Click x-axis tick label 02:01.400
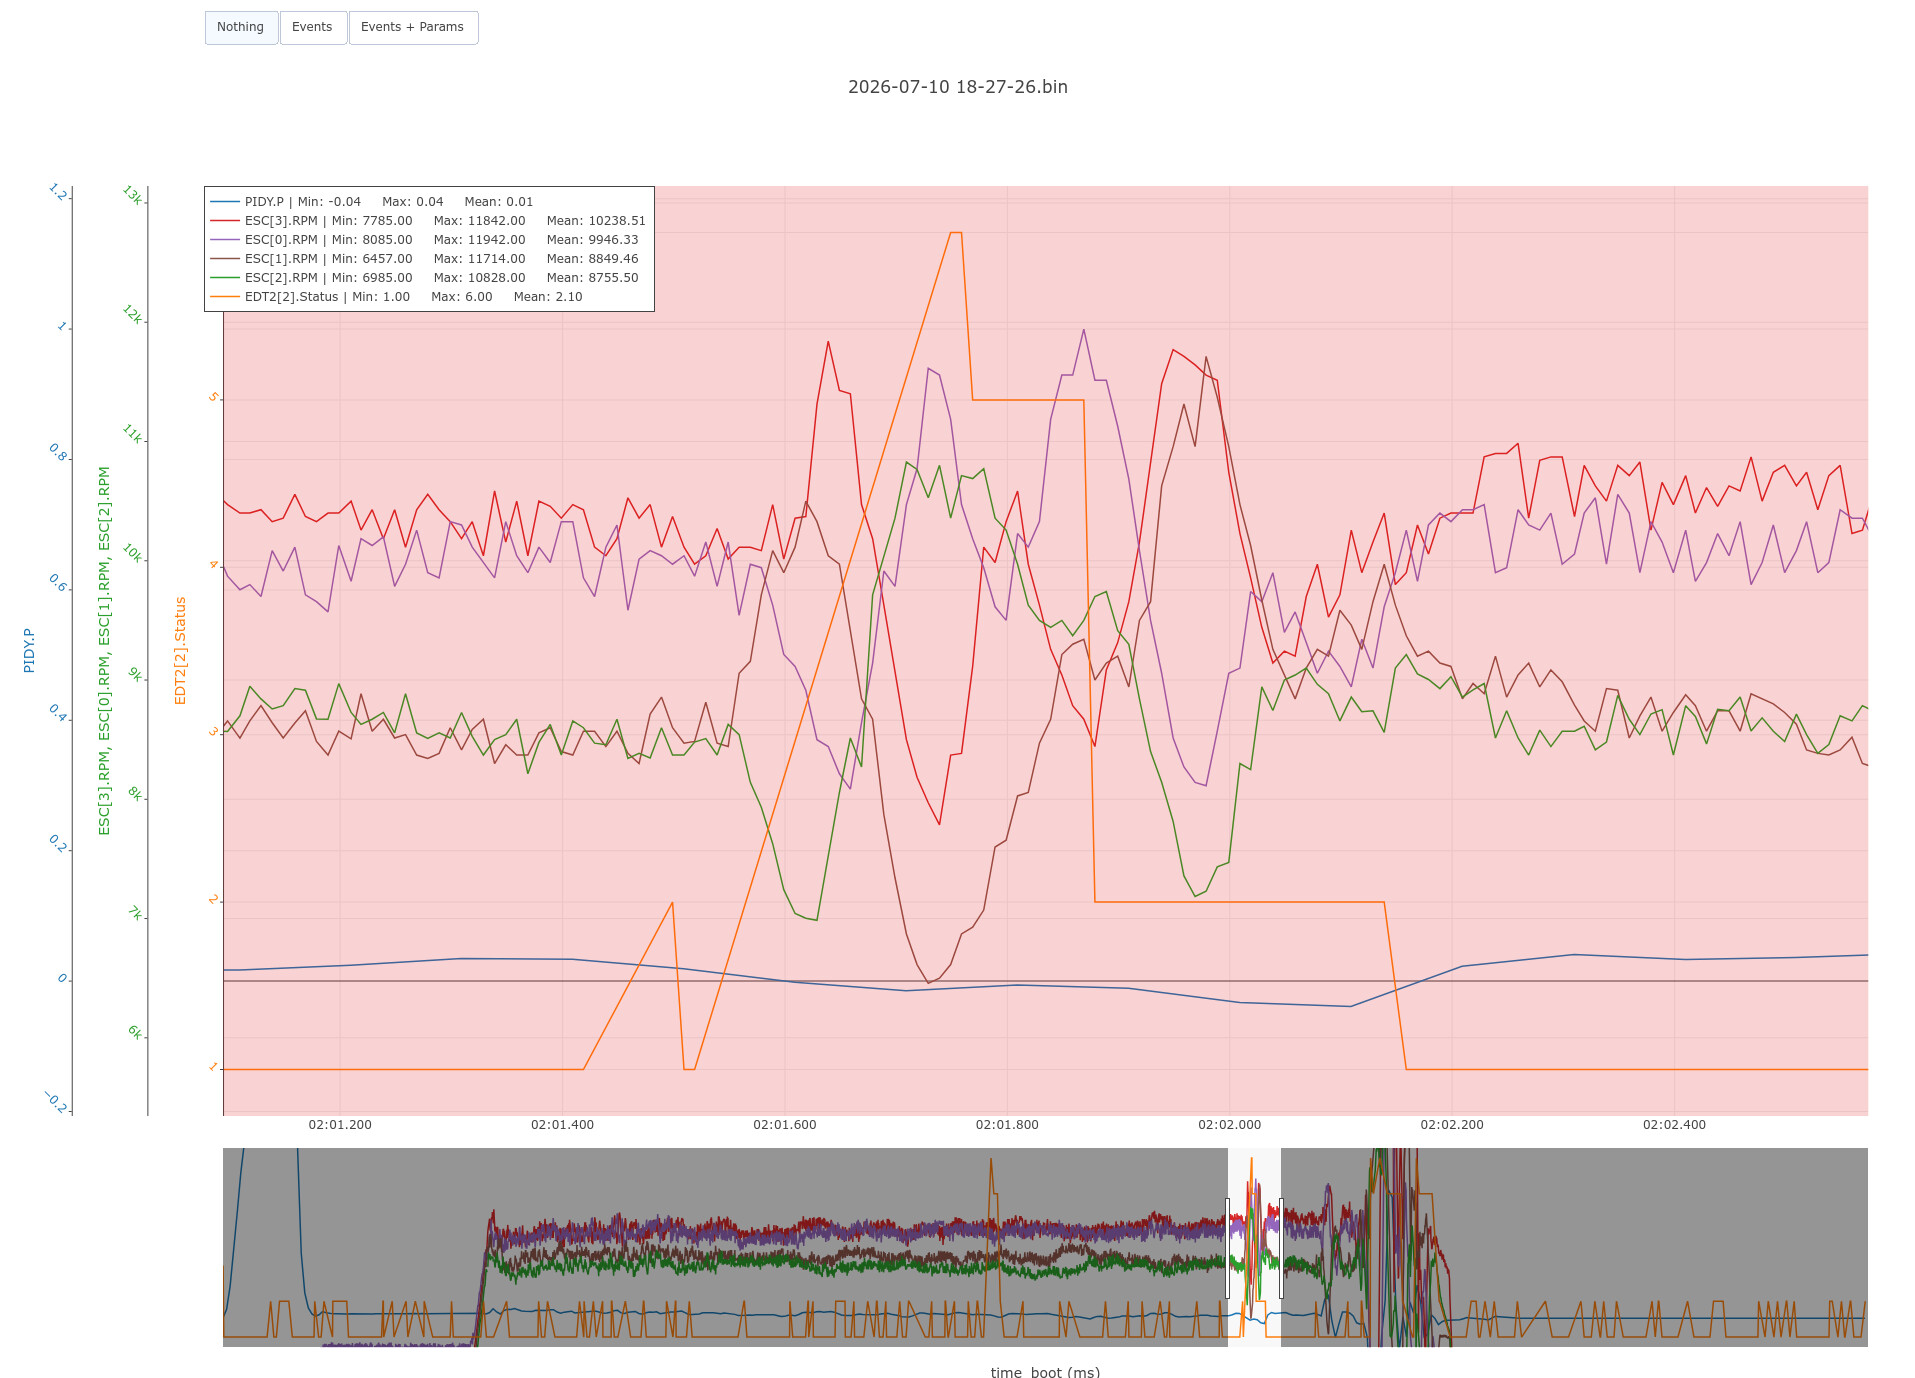The image size is (1915, 1378). point(562,1125)
